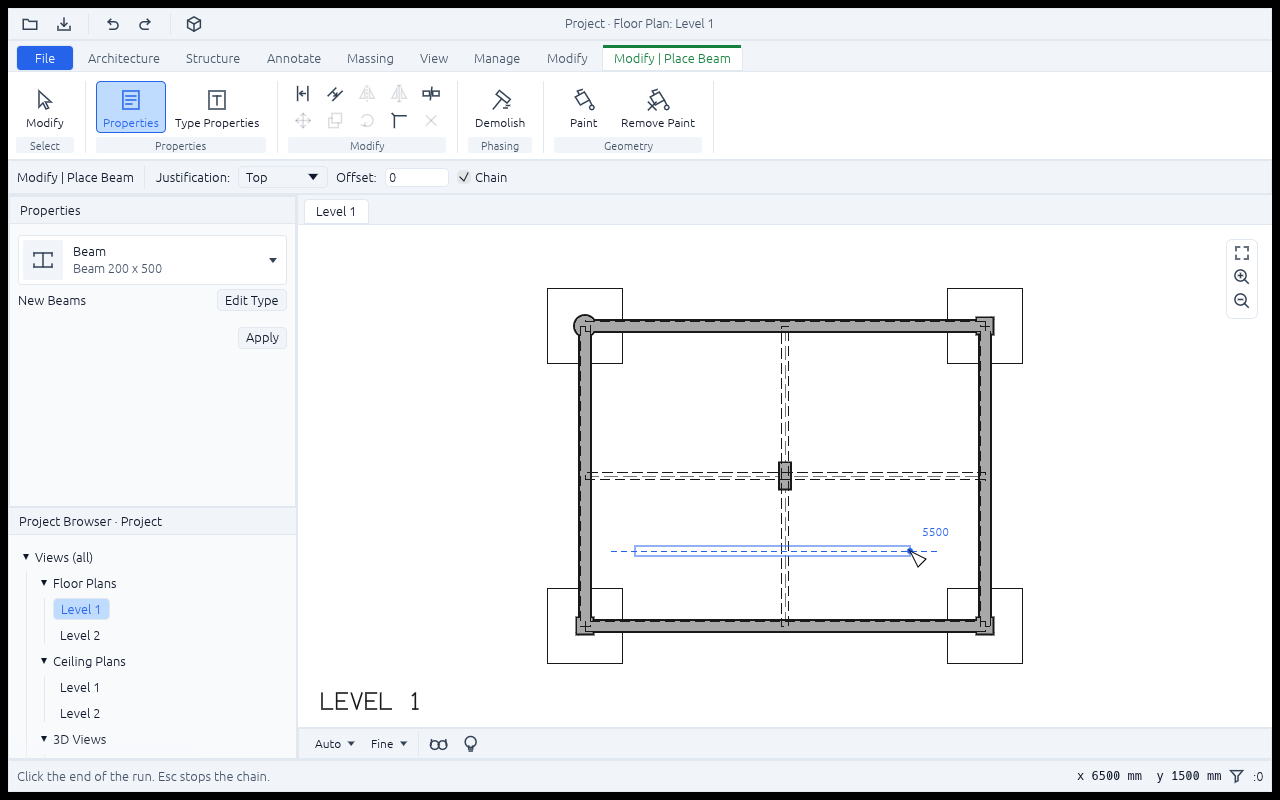Viewport: 1280px width, 800px height.
Task: Click the Open folder icon
Action: pos(30,24)
